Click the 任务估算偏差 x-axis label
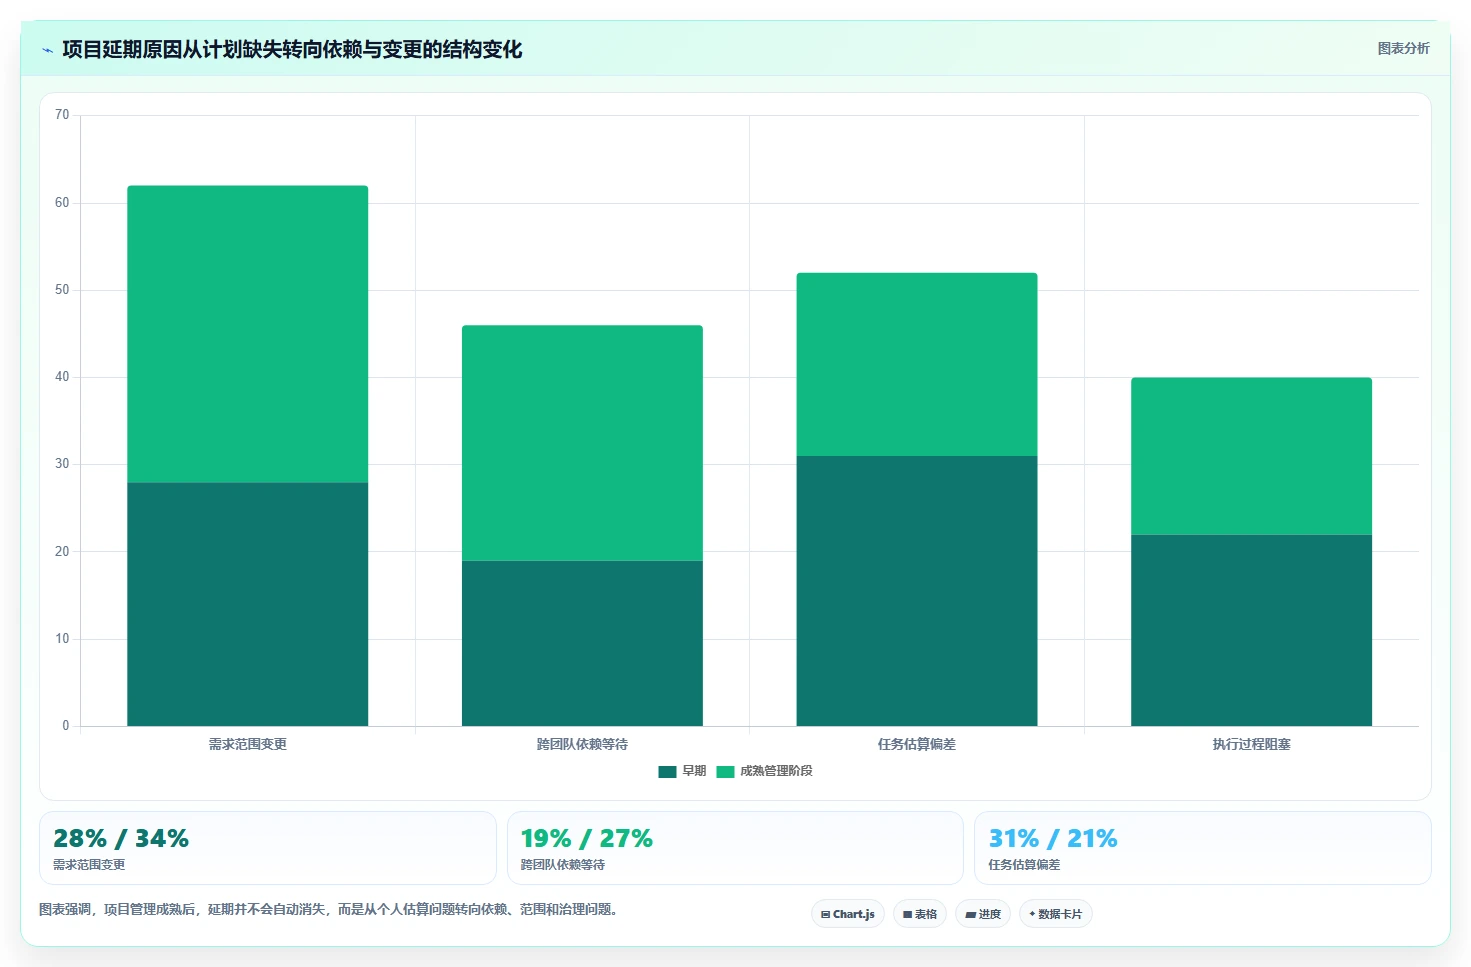The height and width of the screenshot is (967, 1471). [x=917, y=744]
